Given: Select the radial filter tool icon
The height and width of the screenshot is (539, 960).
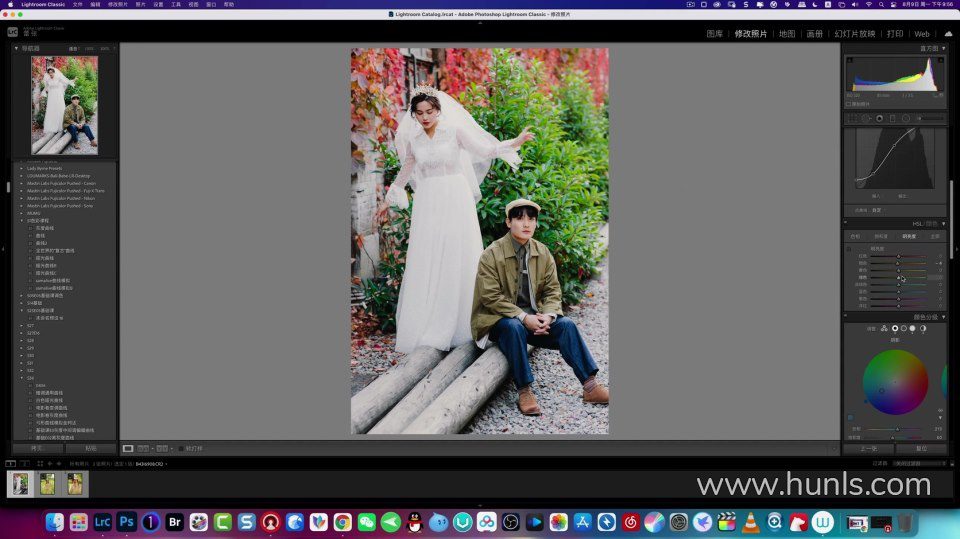Looking at the screenshot, I should pyautogui.click(x=905, y=118).
